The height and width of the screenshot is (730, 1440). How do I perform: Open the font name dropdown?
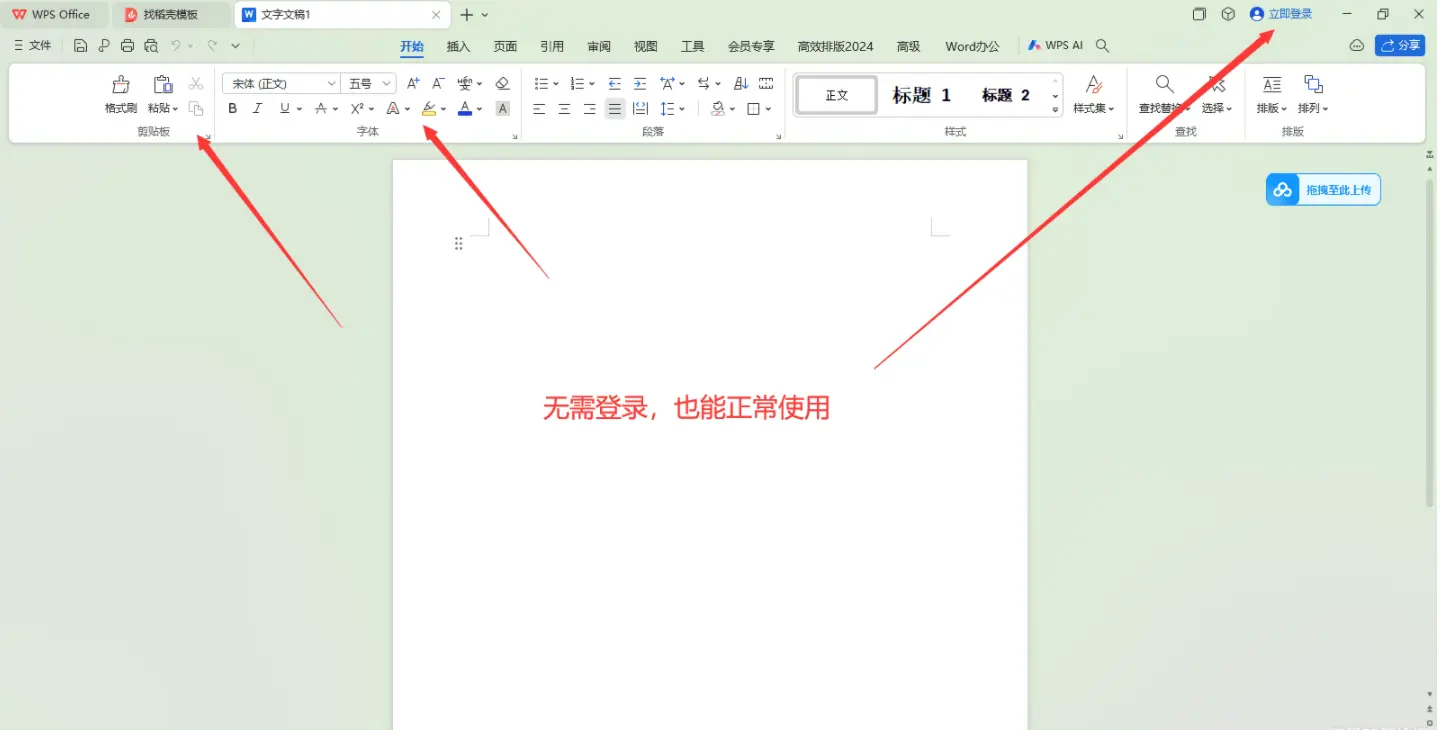pos(331,83)
